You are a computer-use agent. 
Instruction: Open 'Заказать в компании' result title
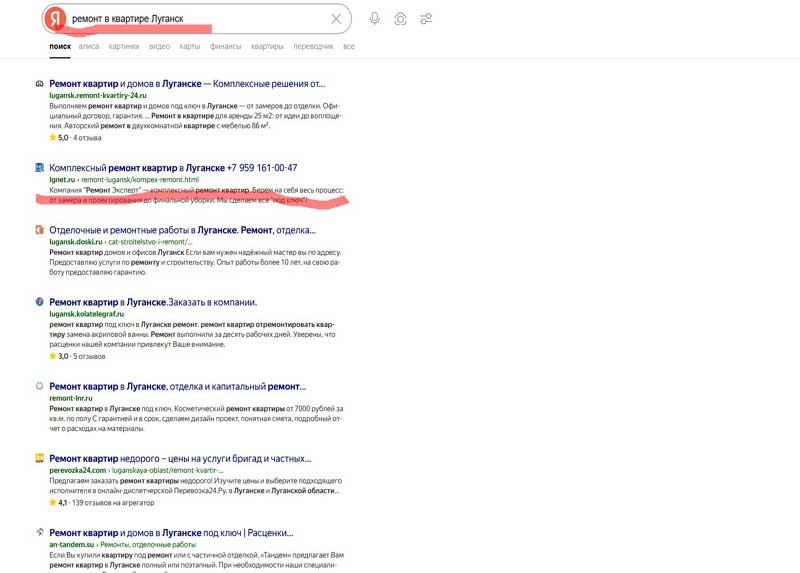coord(153,302)
